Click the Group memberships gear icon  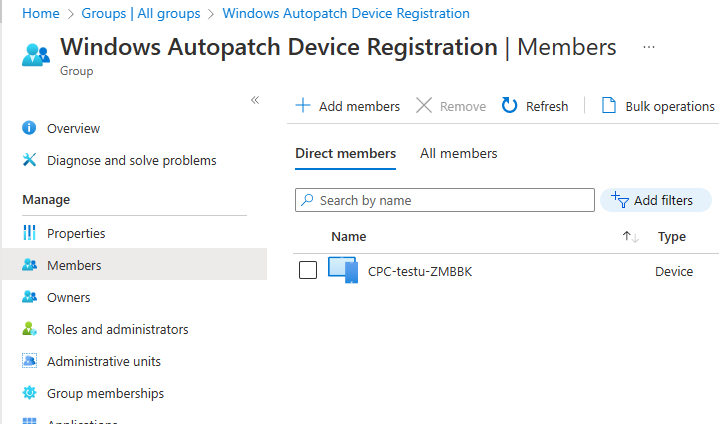pos(29,393)
